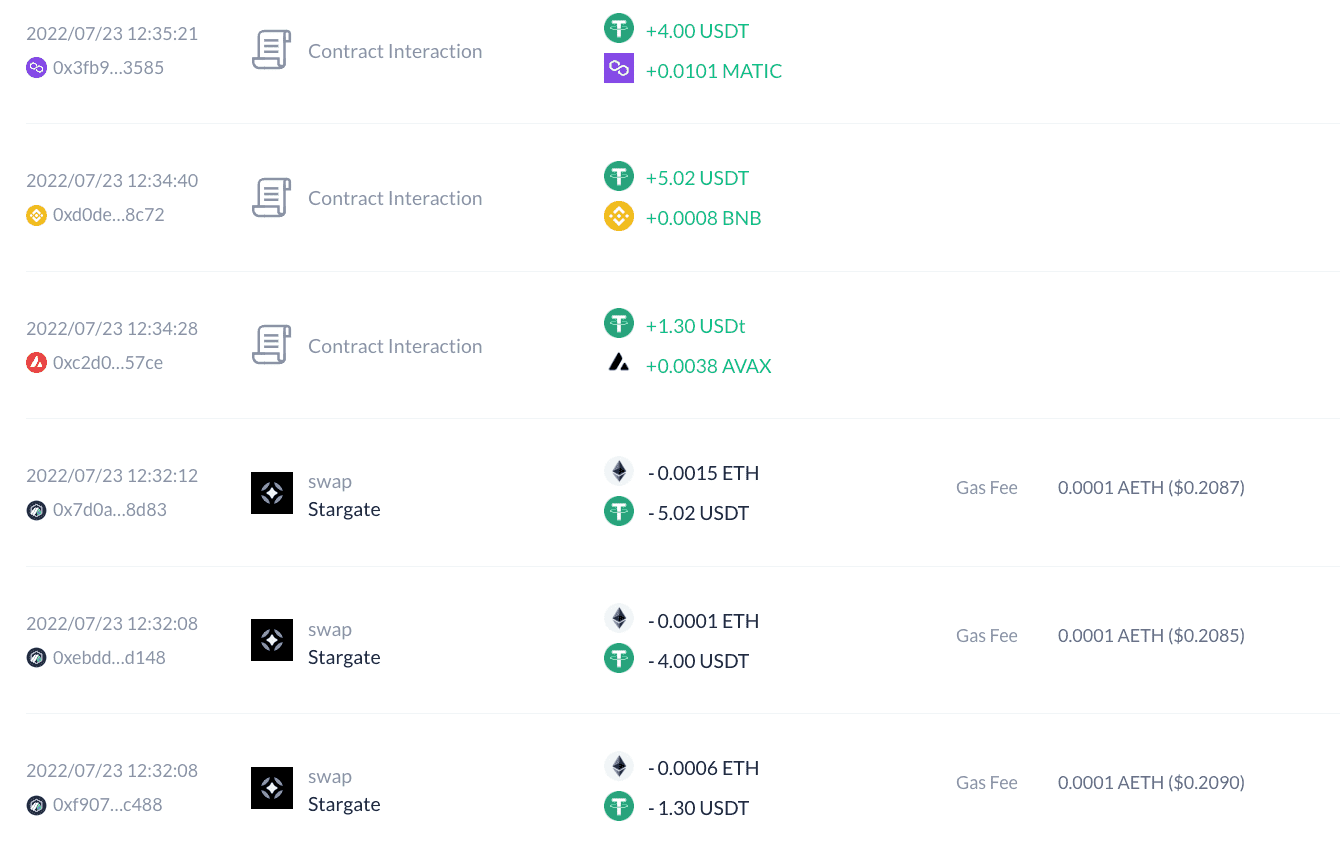Click the -1.30 USDT amount
Image resolution: width=1340 pixels, height=856 pixels.
tap(698, 808)
